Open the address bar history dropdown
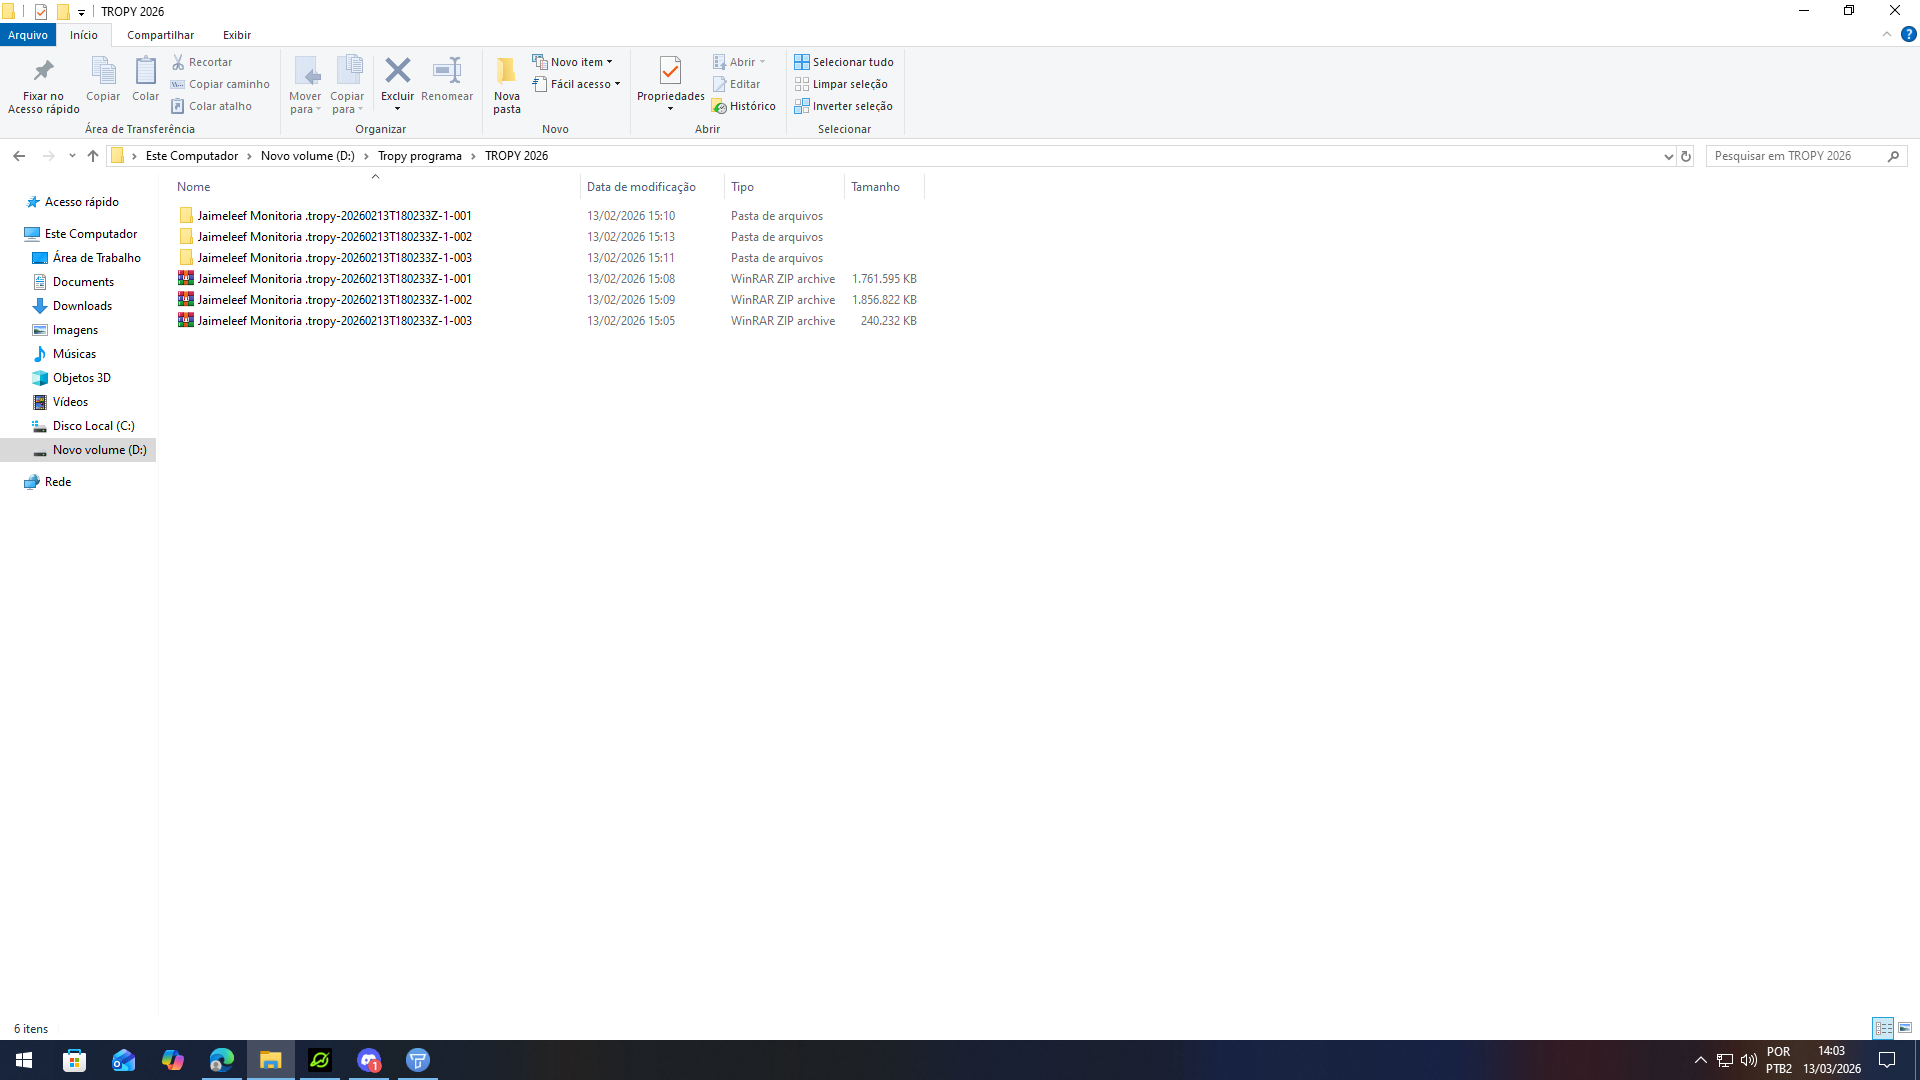Screen dimensions: 1920x1080 point(1668,156)
